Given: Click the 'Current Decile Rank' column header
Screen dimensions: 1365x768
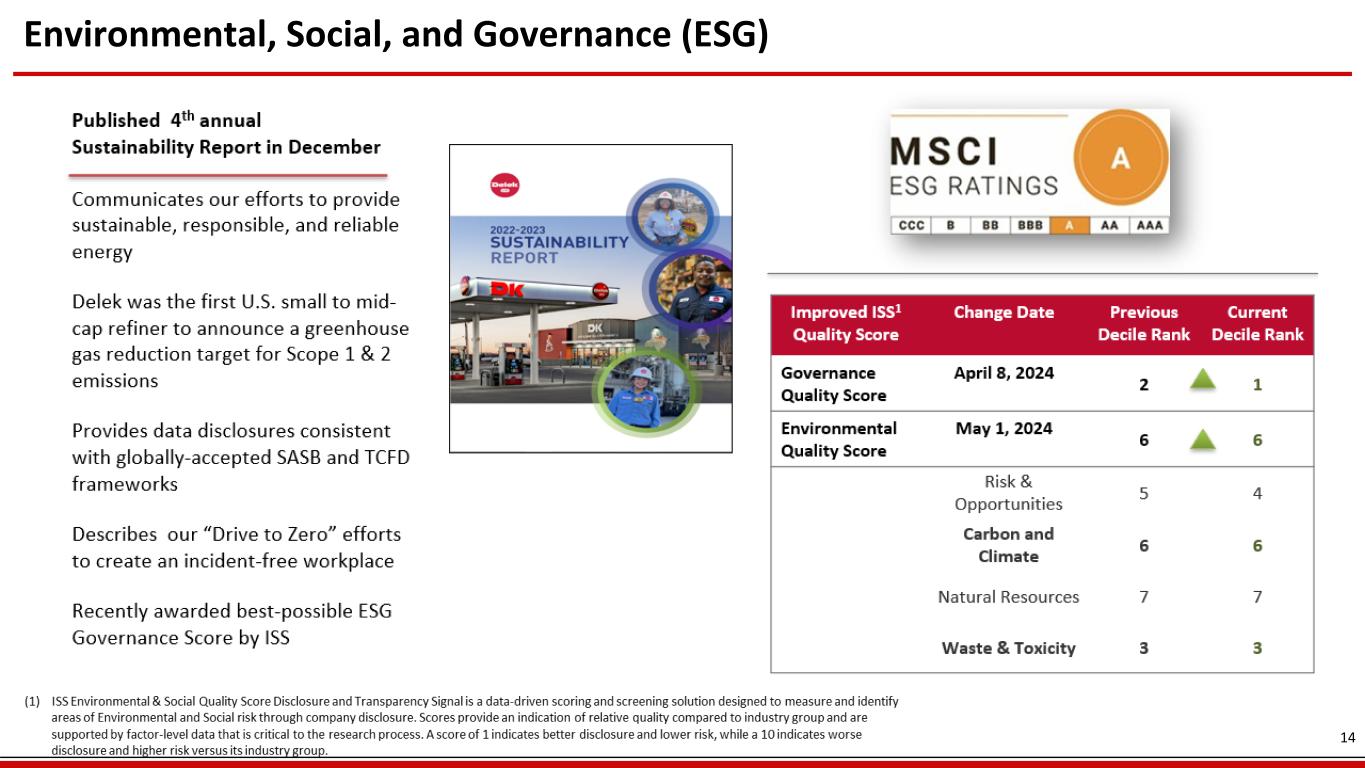Looking at the screenshot, I should tap(1257, 323).
